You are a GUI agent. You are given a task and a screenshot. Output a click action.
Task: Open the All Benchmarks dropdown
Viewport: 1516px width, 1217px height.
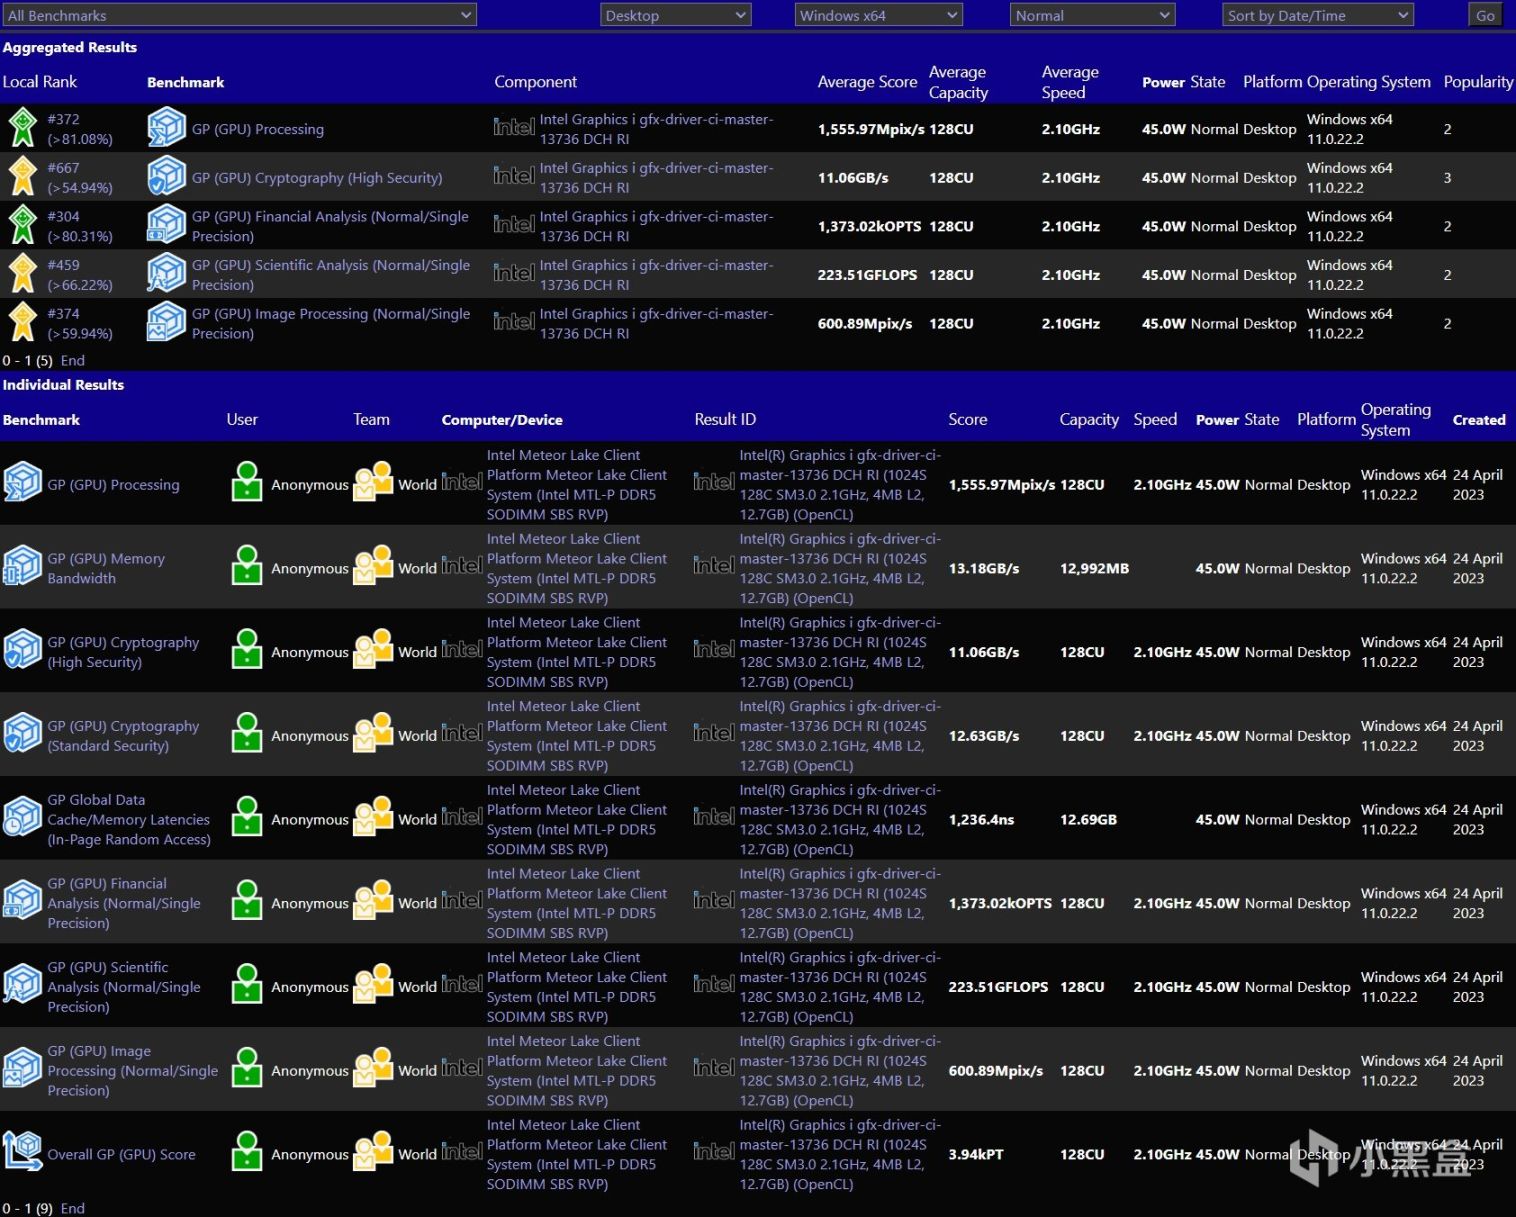[240, 15]
